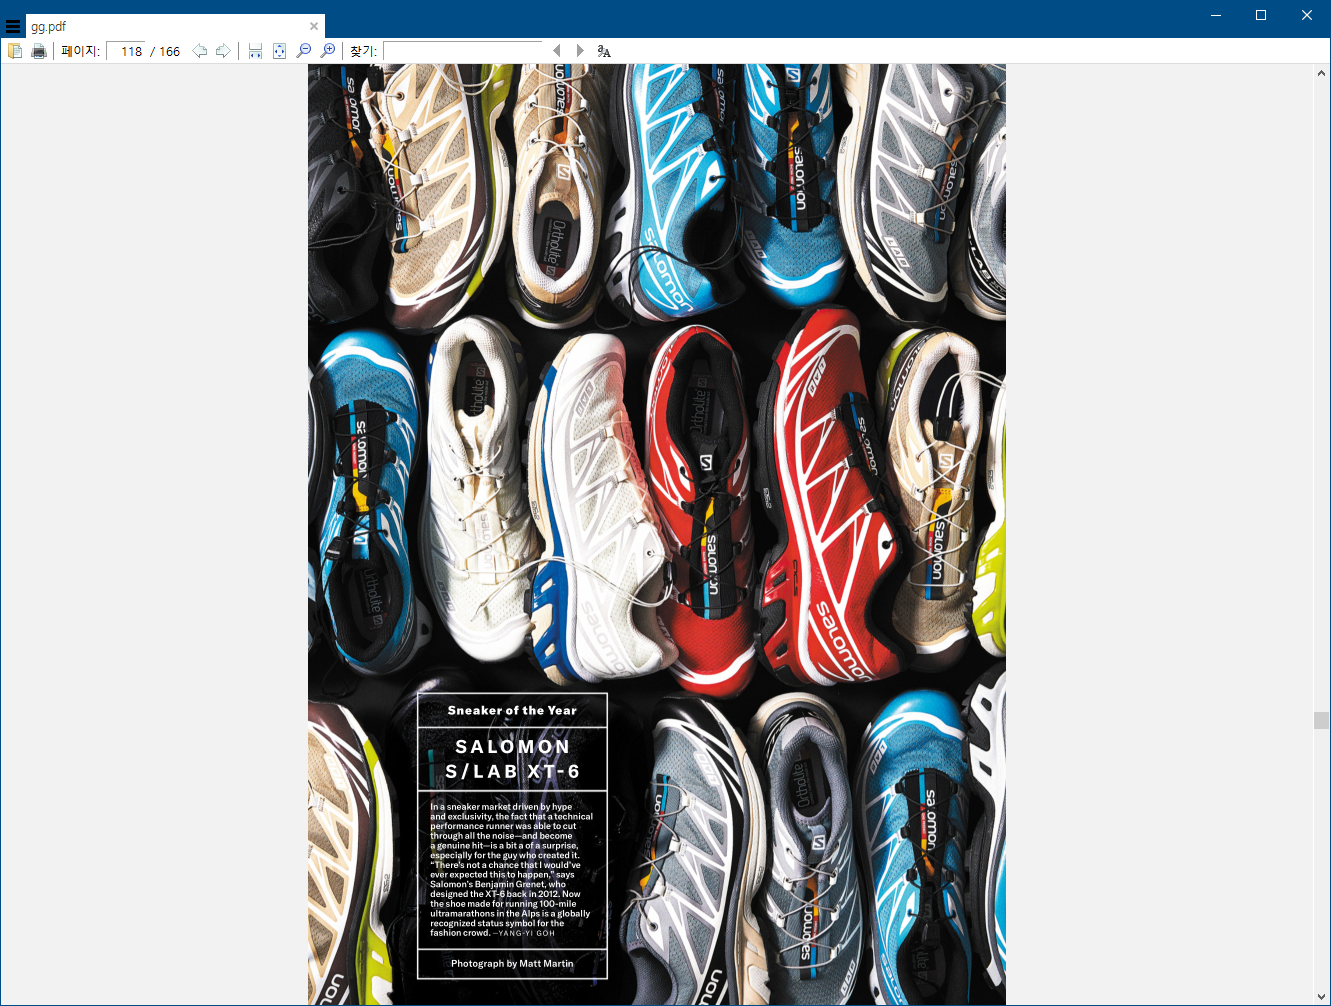Click the "페이지:" label
This screenshot has width=1331, height=1006.
click(80, 51)
